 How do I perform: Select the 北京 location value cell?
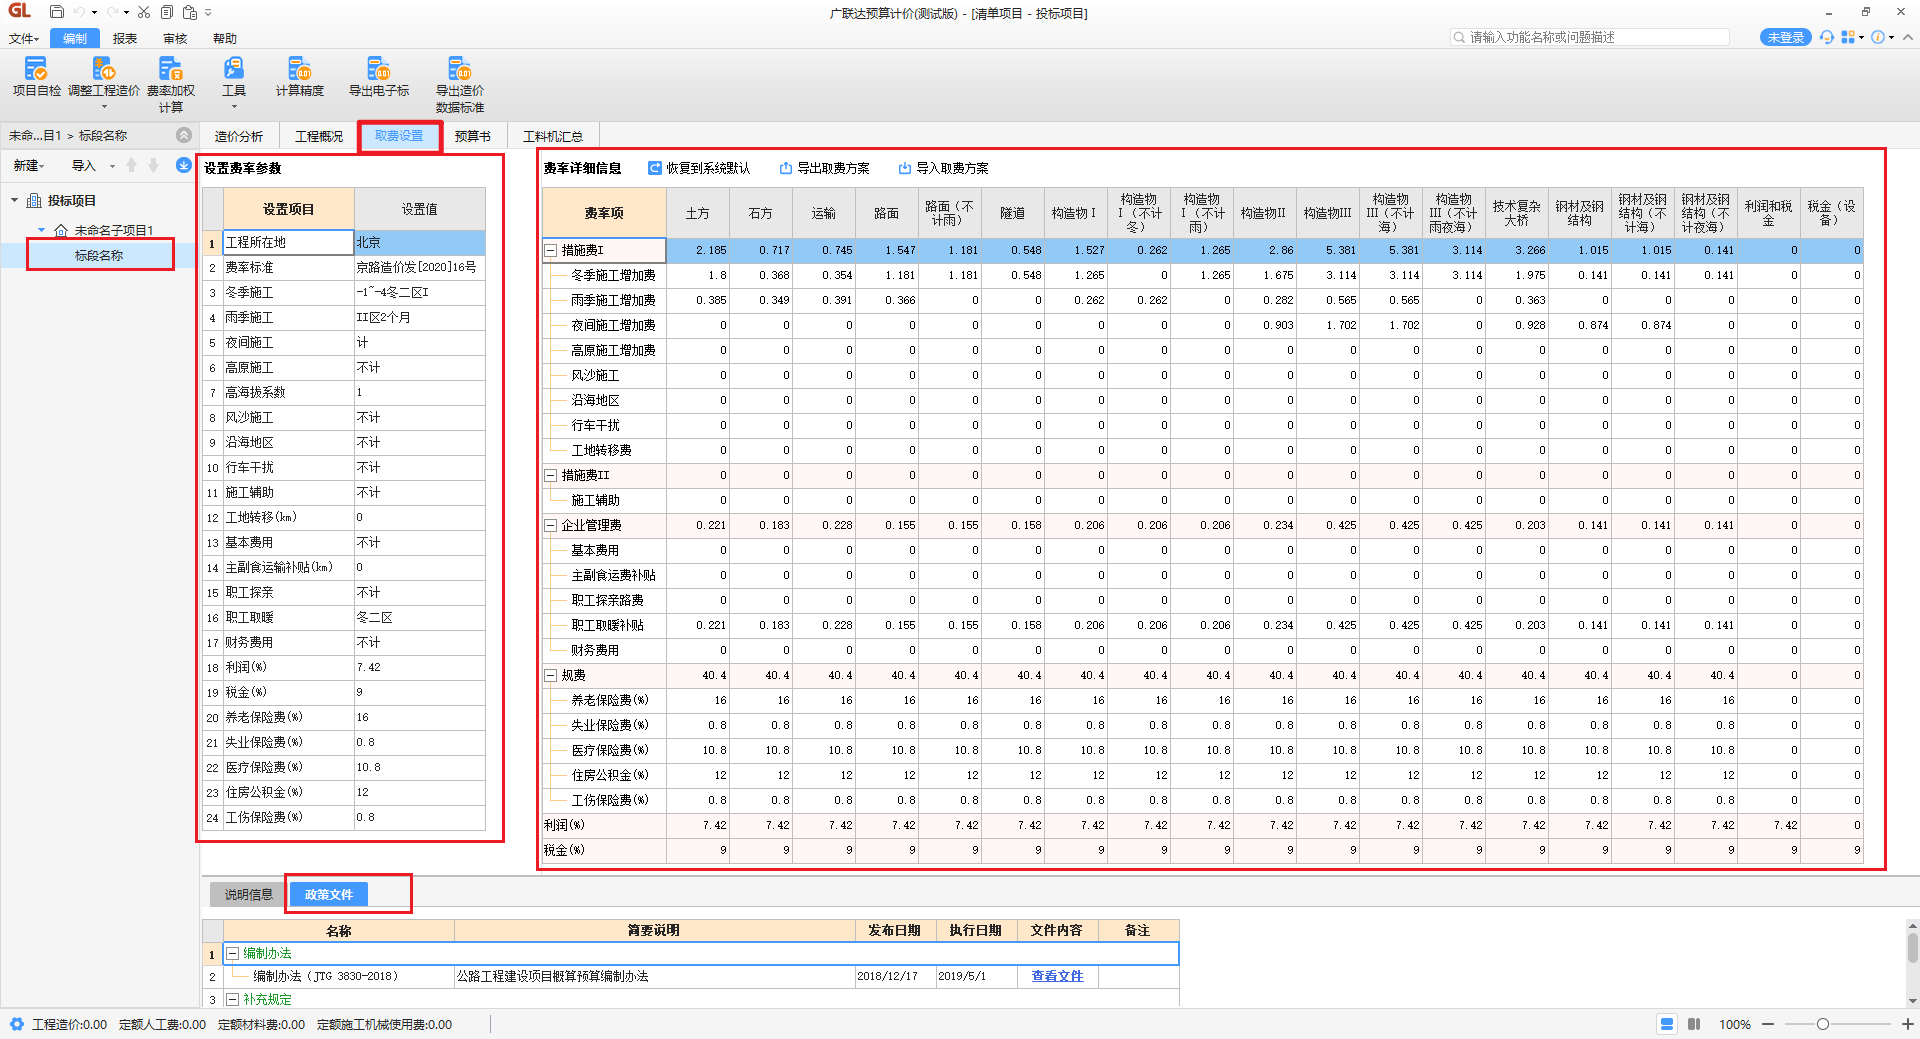click(x=420, y=242)
